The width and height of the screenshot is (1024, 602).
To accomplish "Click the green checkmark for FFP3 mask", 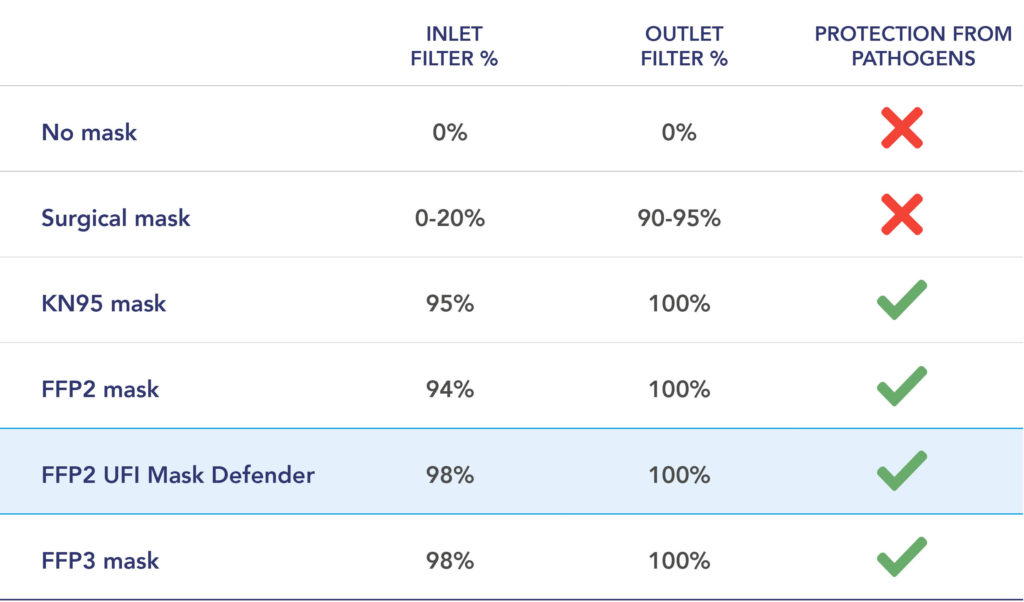I will pos(901,557).
